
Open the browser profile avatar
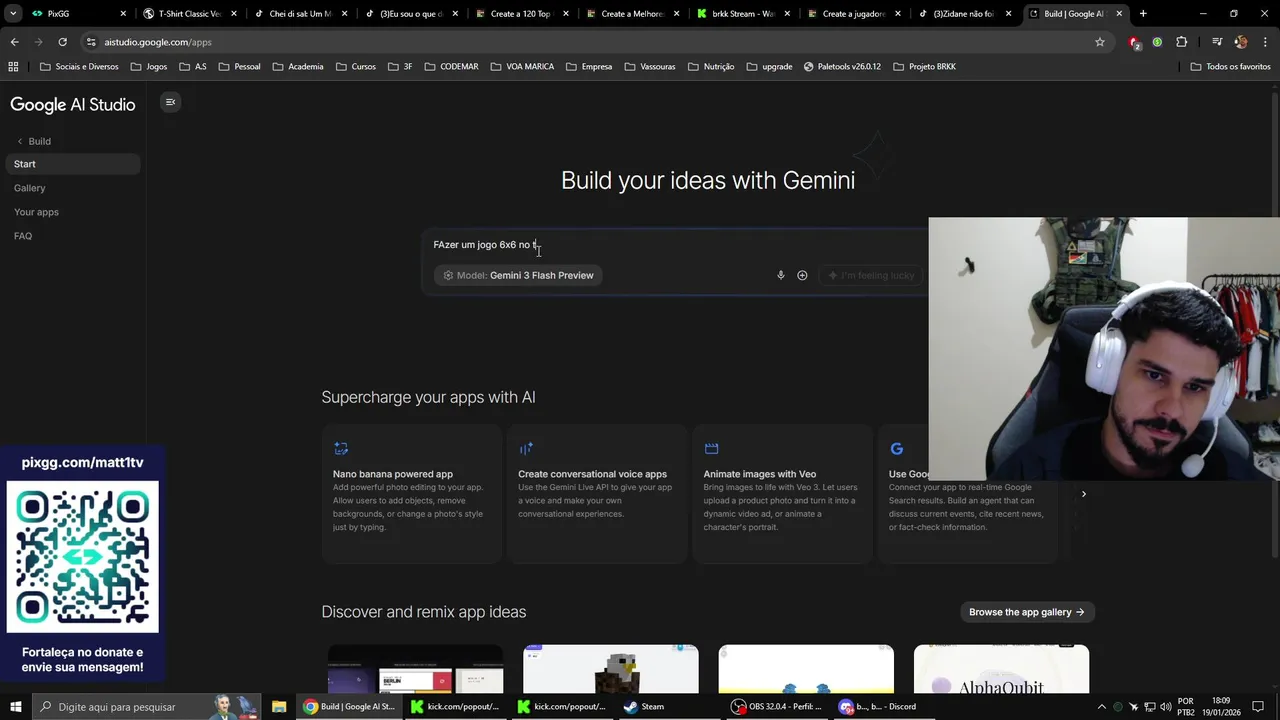(1240, 42)
